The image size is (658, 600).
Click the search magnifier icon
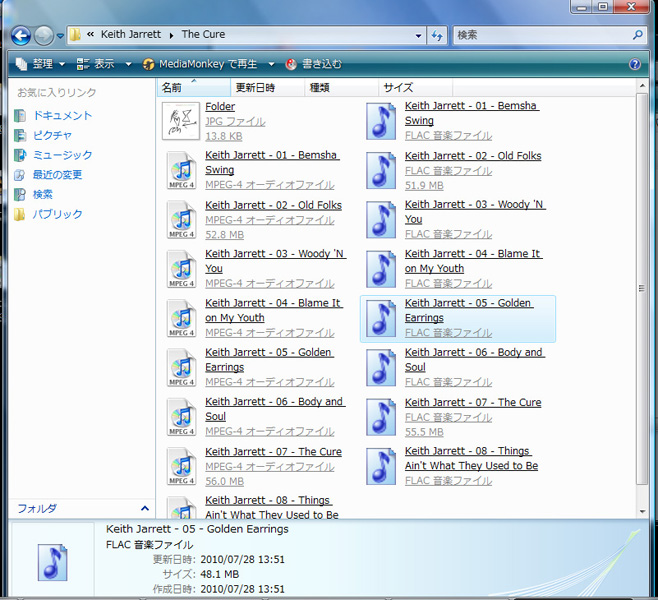click(x=638, y=35)
